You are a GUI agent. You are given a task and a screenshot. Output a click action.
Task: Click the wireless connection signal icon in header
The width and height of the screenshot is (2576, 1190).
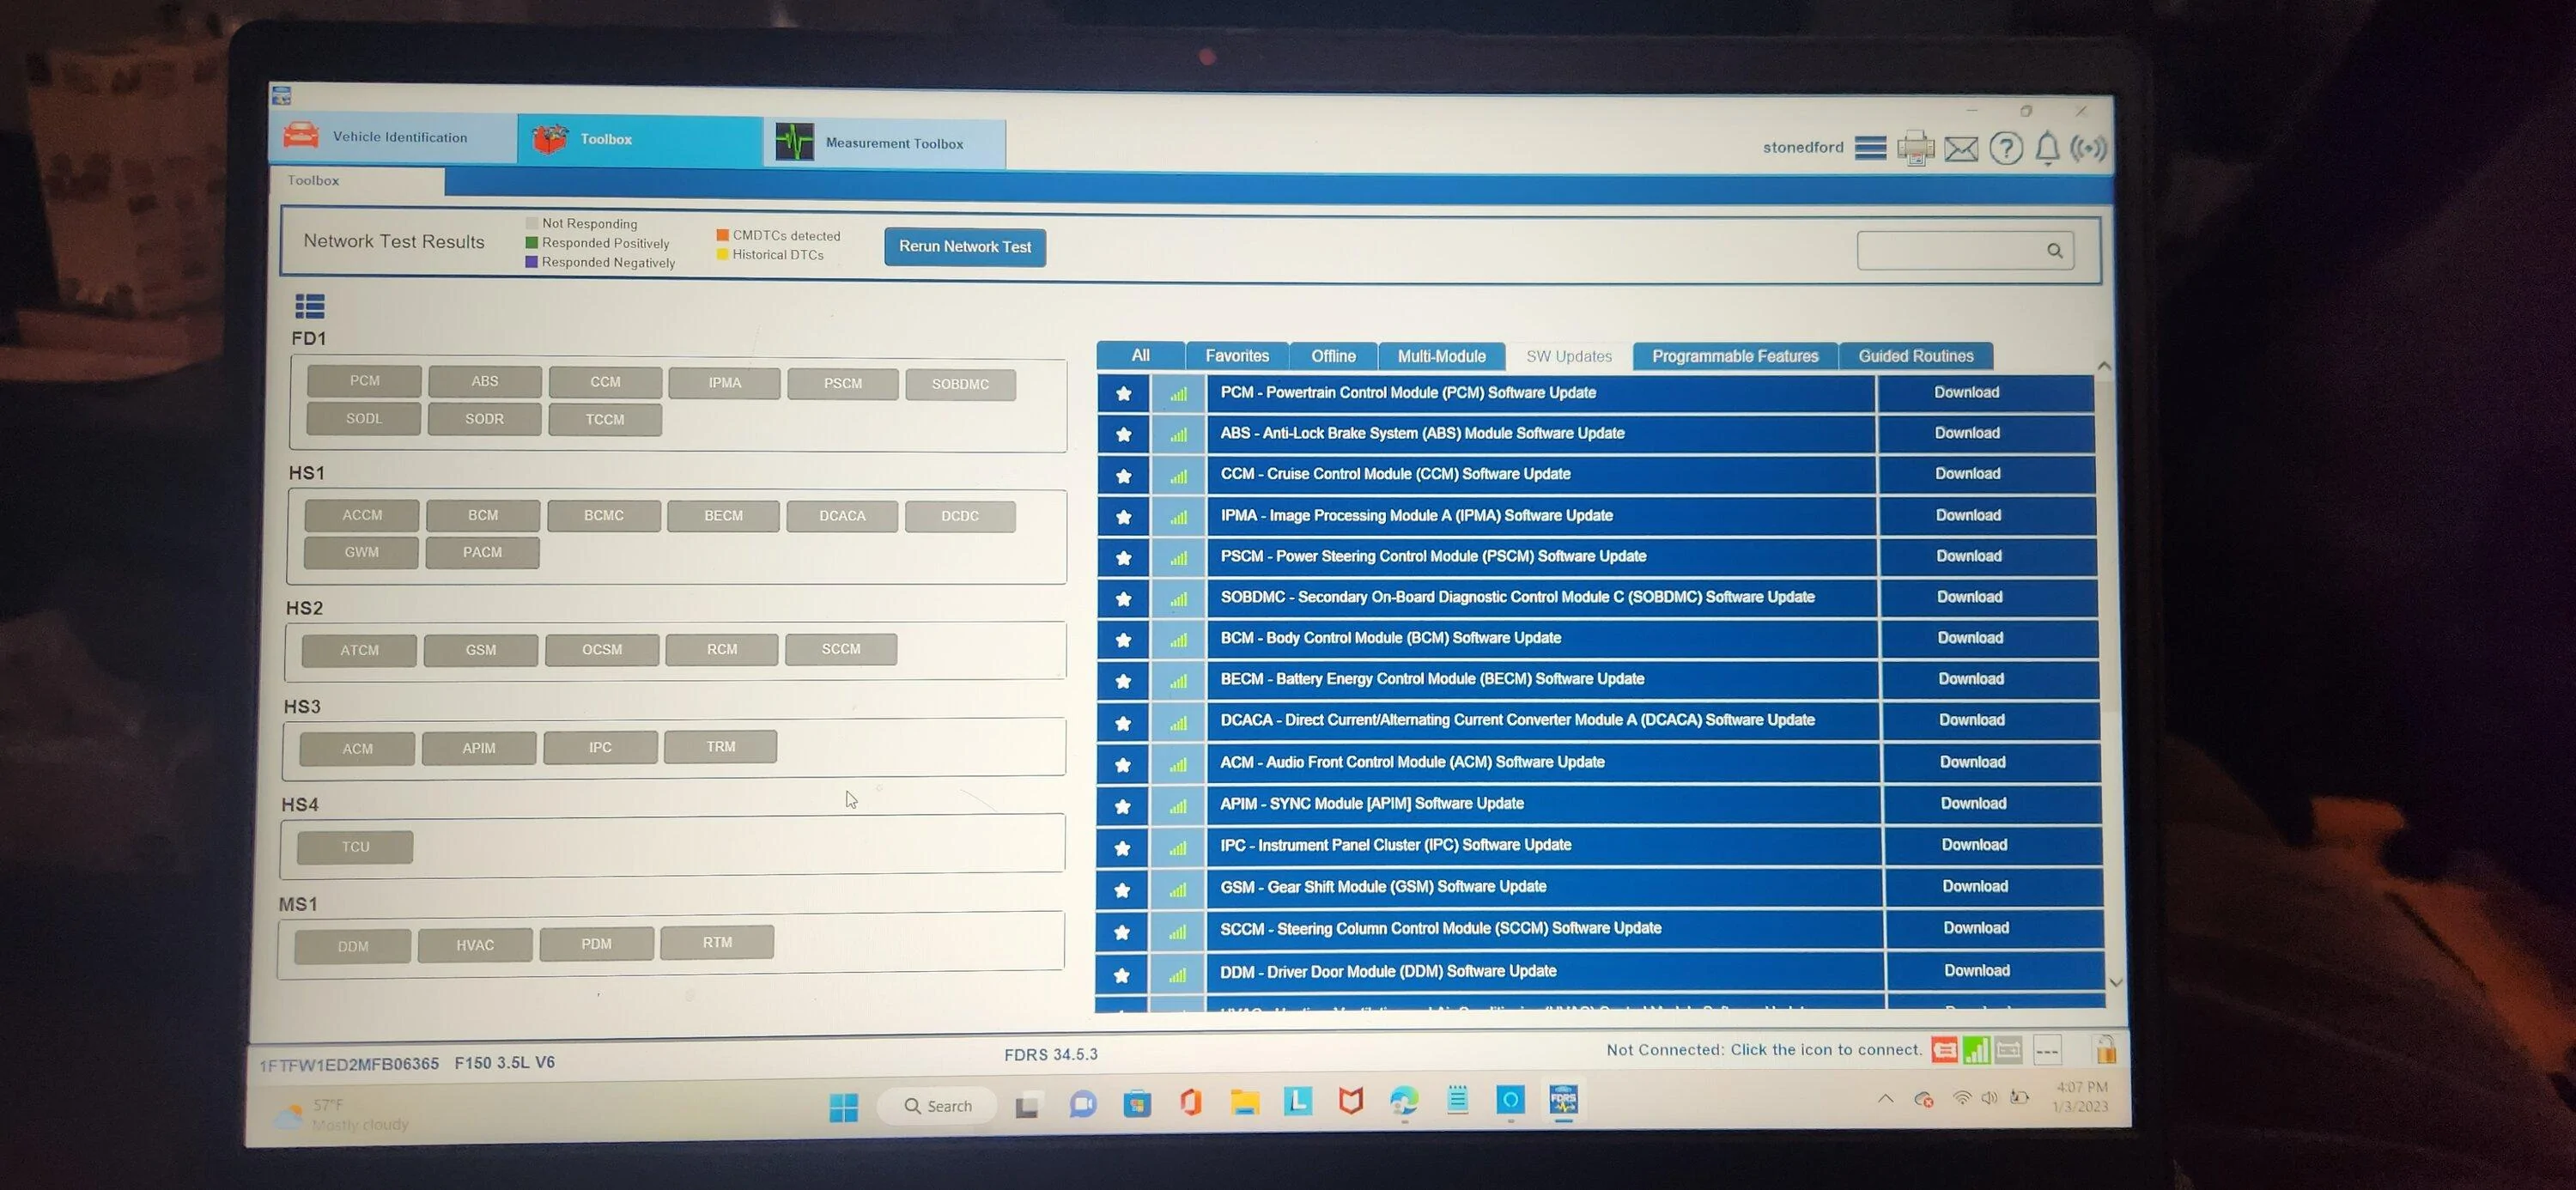(2088, 149)
